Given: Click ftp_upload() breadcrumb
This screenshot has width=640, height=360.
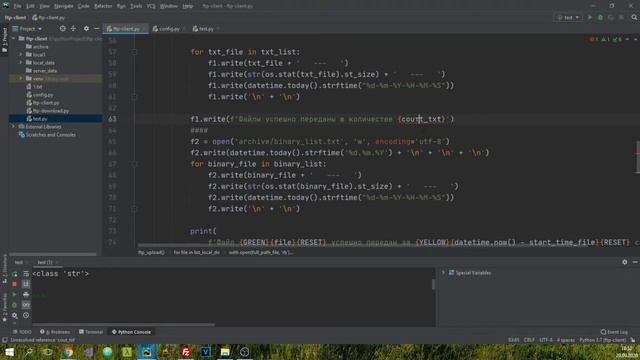Looking at the screenshot, I should (151, 253).
